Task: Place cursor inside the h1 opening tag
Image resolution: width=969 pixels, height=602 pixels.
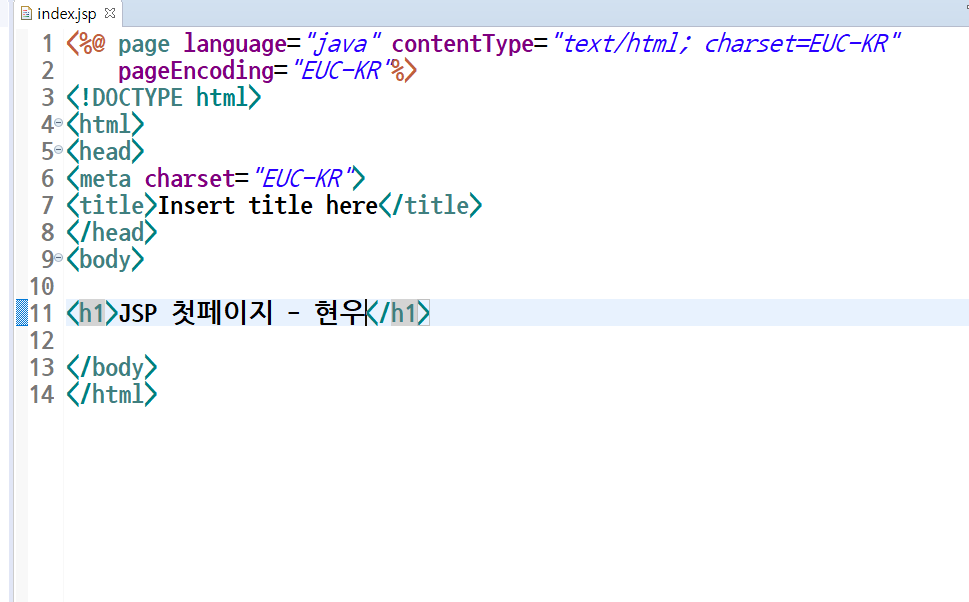Action: tap(89, 313)
